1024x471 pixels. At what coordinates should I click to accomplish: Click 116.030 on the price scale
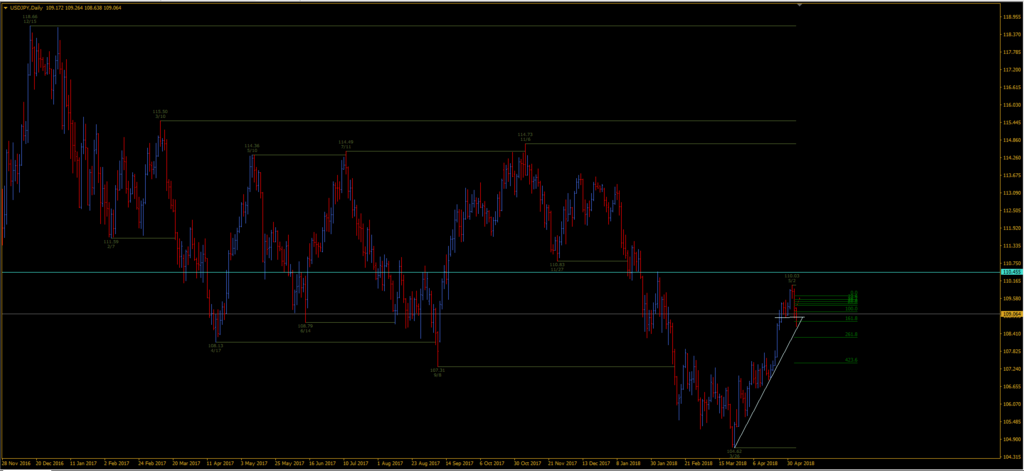point(1012,105)
